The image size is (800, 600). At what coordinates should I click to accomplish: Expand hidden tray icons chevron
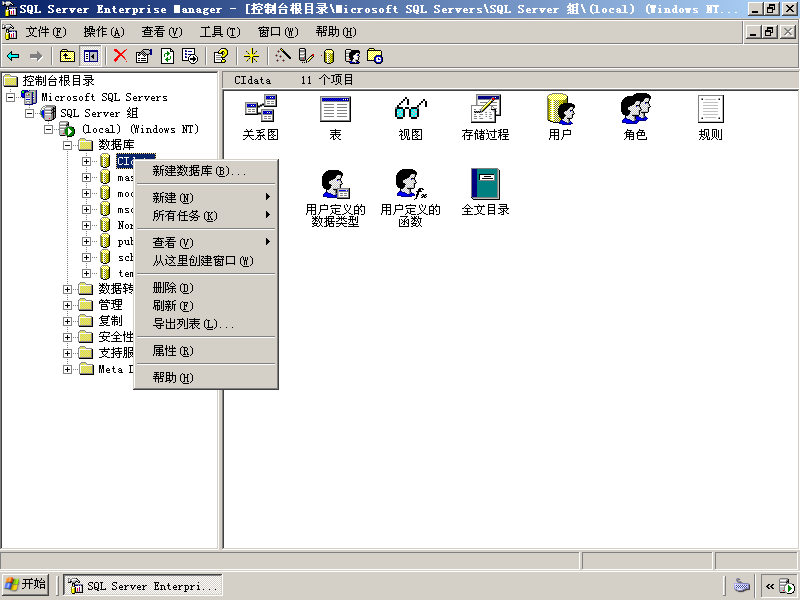coord(770,586)
